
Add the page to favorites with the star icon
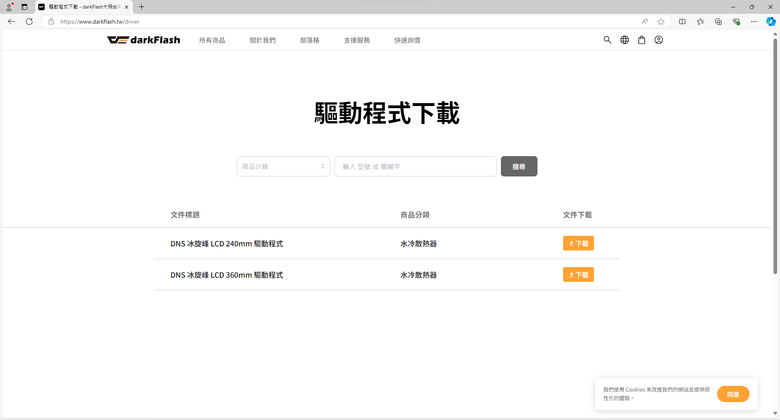pos(661,21)
